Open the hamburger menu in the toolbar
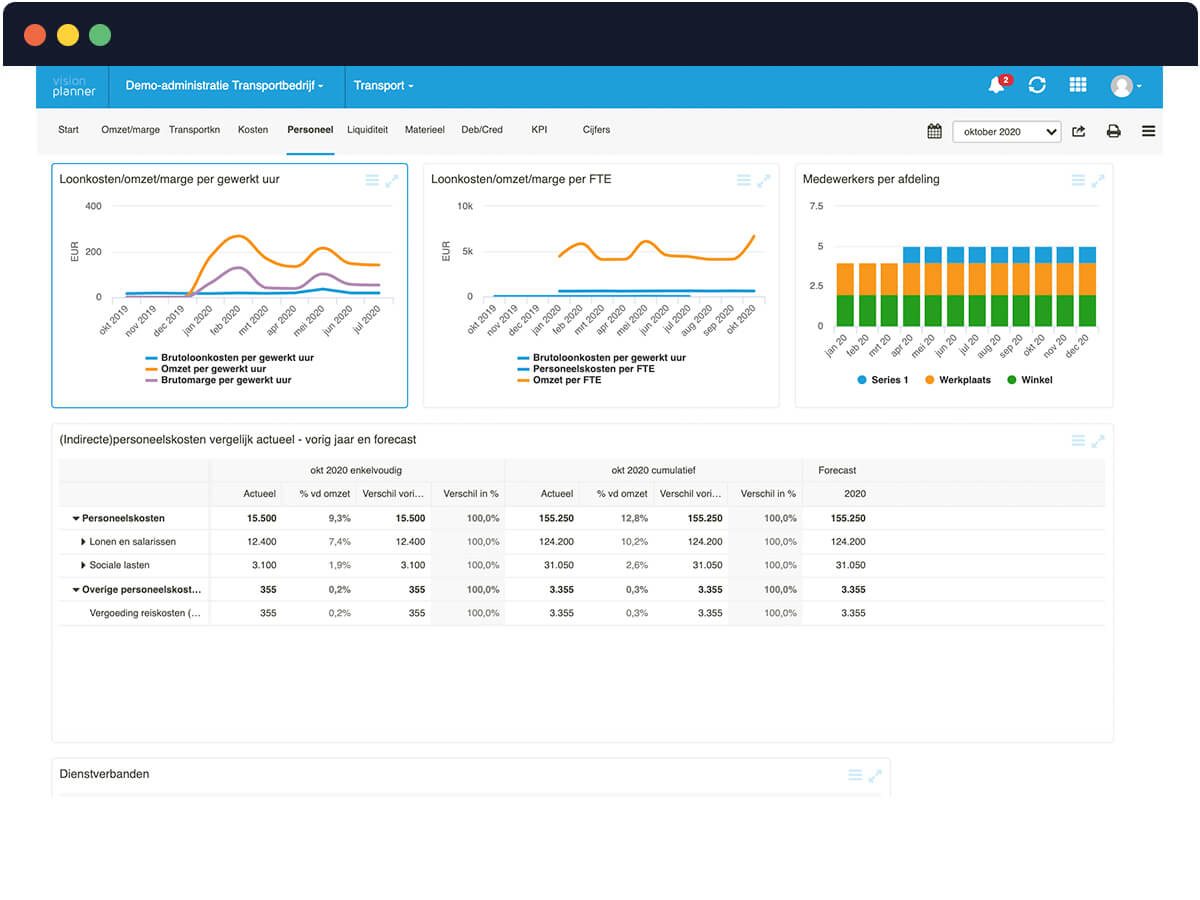Viewport: 1200px width, 900px height. pyautogui.click(x=1148, y=131)
